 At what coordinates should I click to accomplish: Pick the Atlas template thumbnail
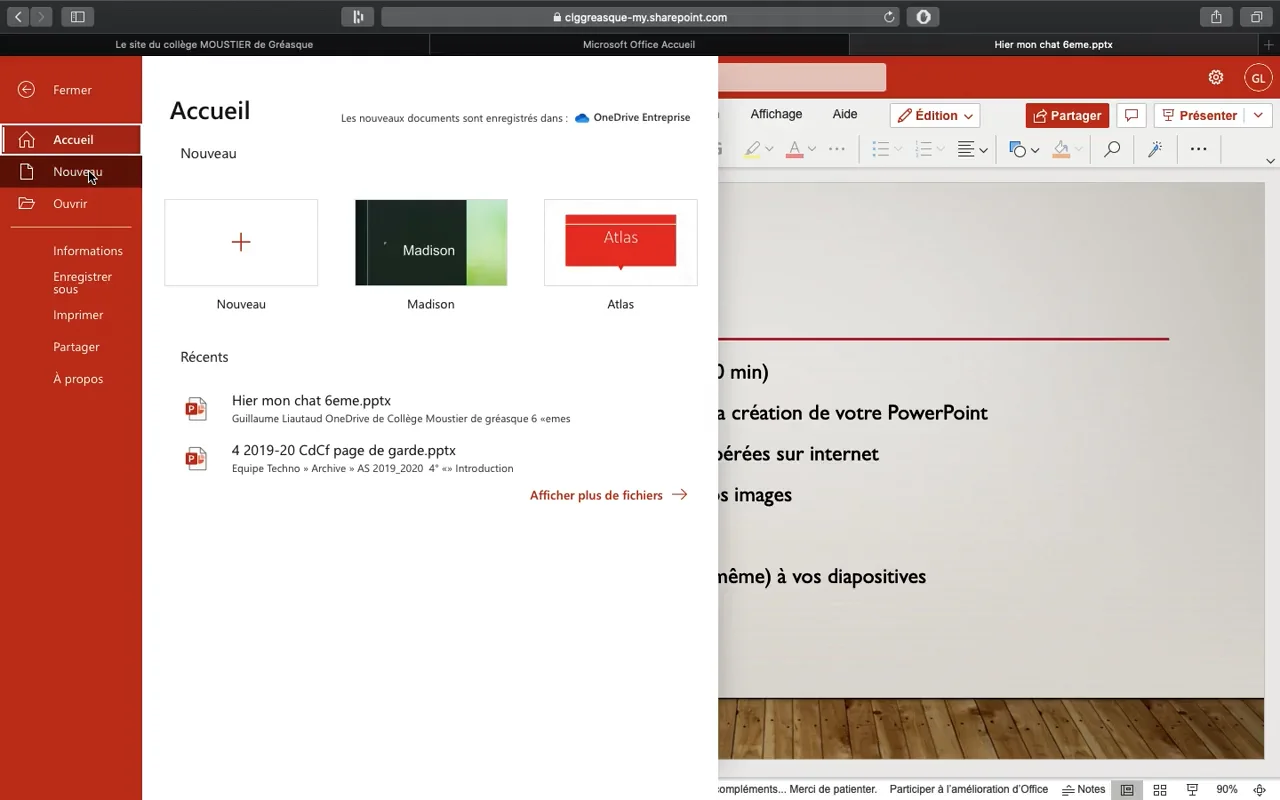tap(621, 243)
